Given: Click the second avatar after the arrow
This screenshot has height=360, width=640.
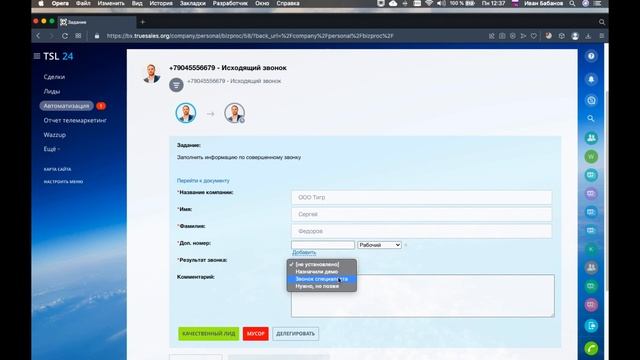Looking at the screenshot, I should pyautogui.click(x=235, y=113).
